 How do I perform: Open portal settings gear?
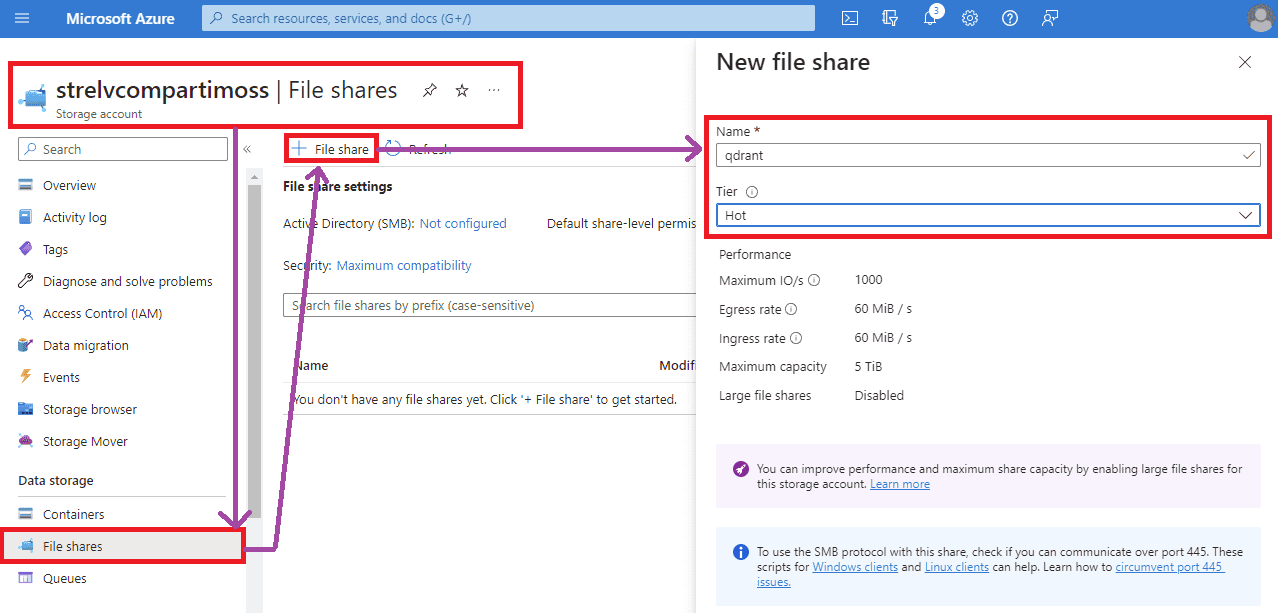[x=970, y=18]
